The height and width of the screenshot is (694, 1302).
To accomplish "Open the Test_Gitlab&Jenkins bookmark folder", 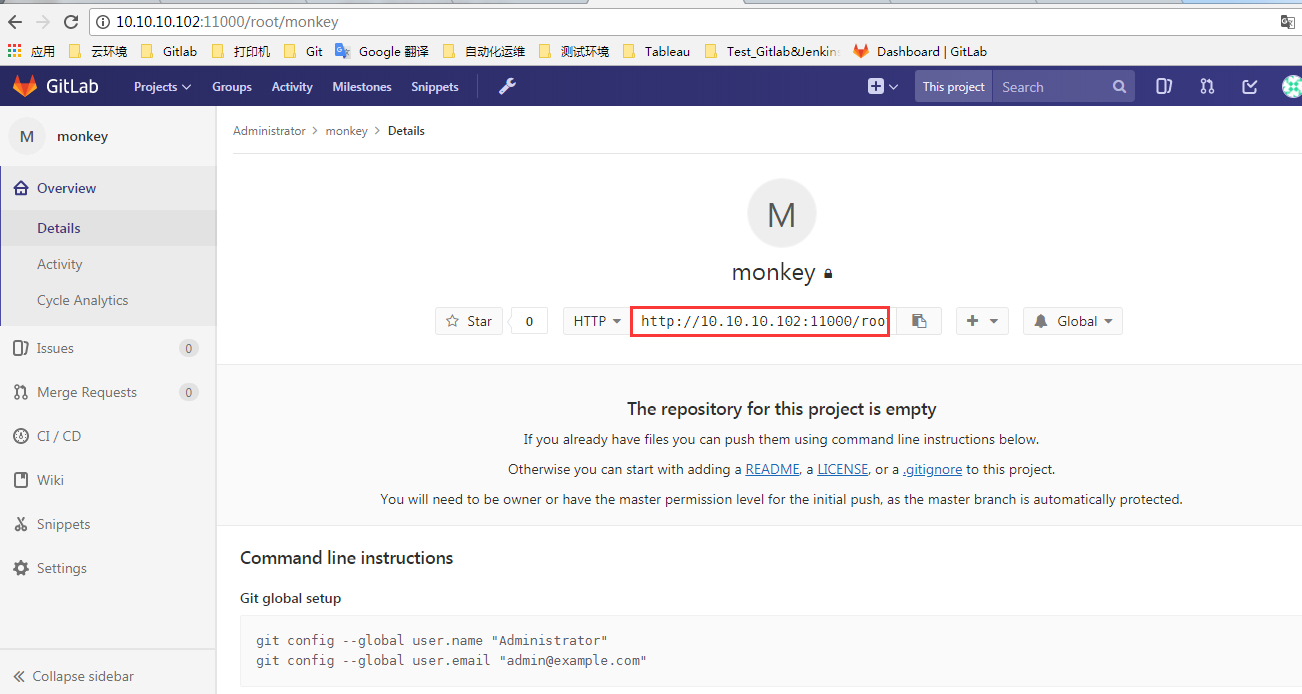I will pyautogui.click(x=772, y=51).
